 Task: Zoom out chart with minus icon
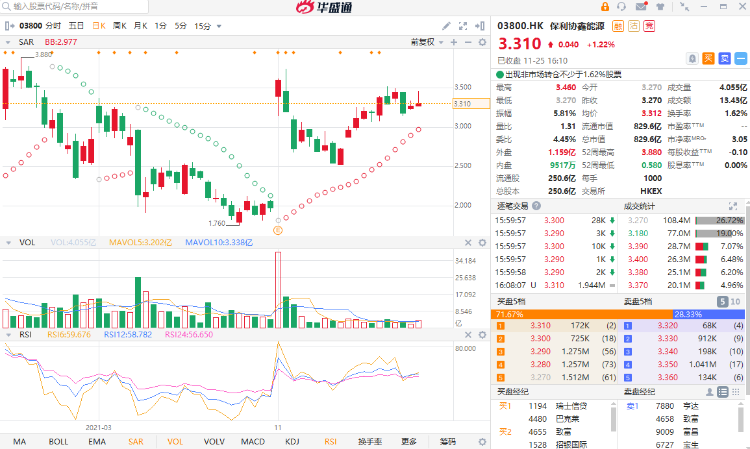click(x=468, y=42)
